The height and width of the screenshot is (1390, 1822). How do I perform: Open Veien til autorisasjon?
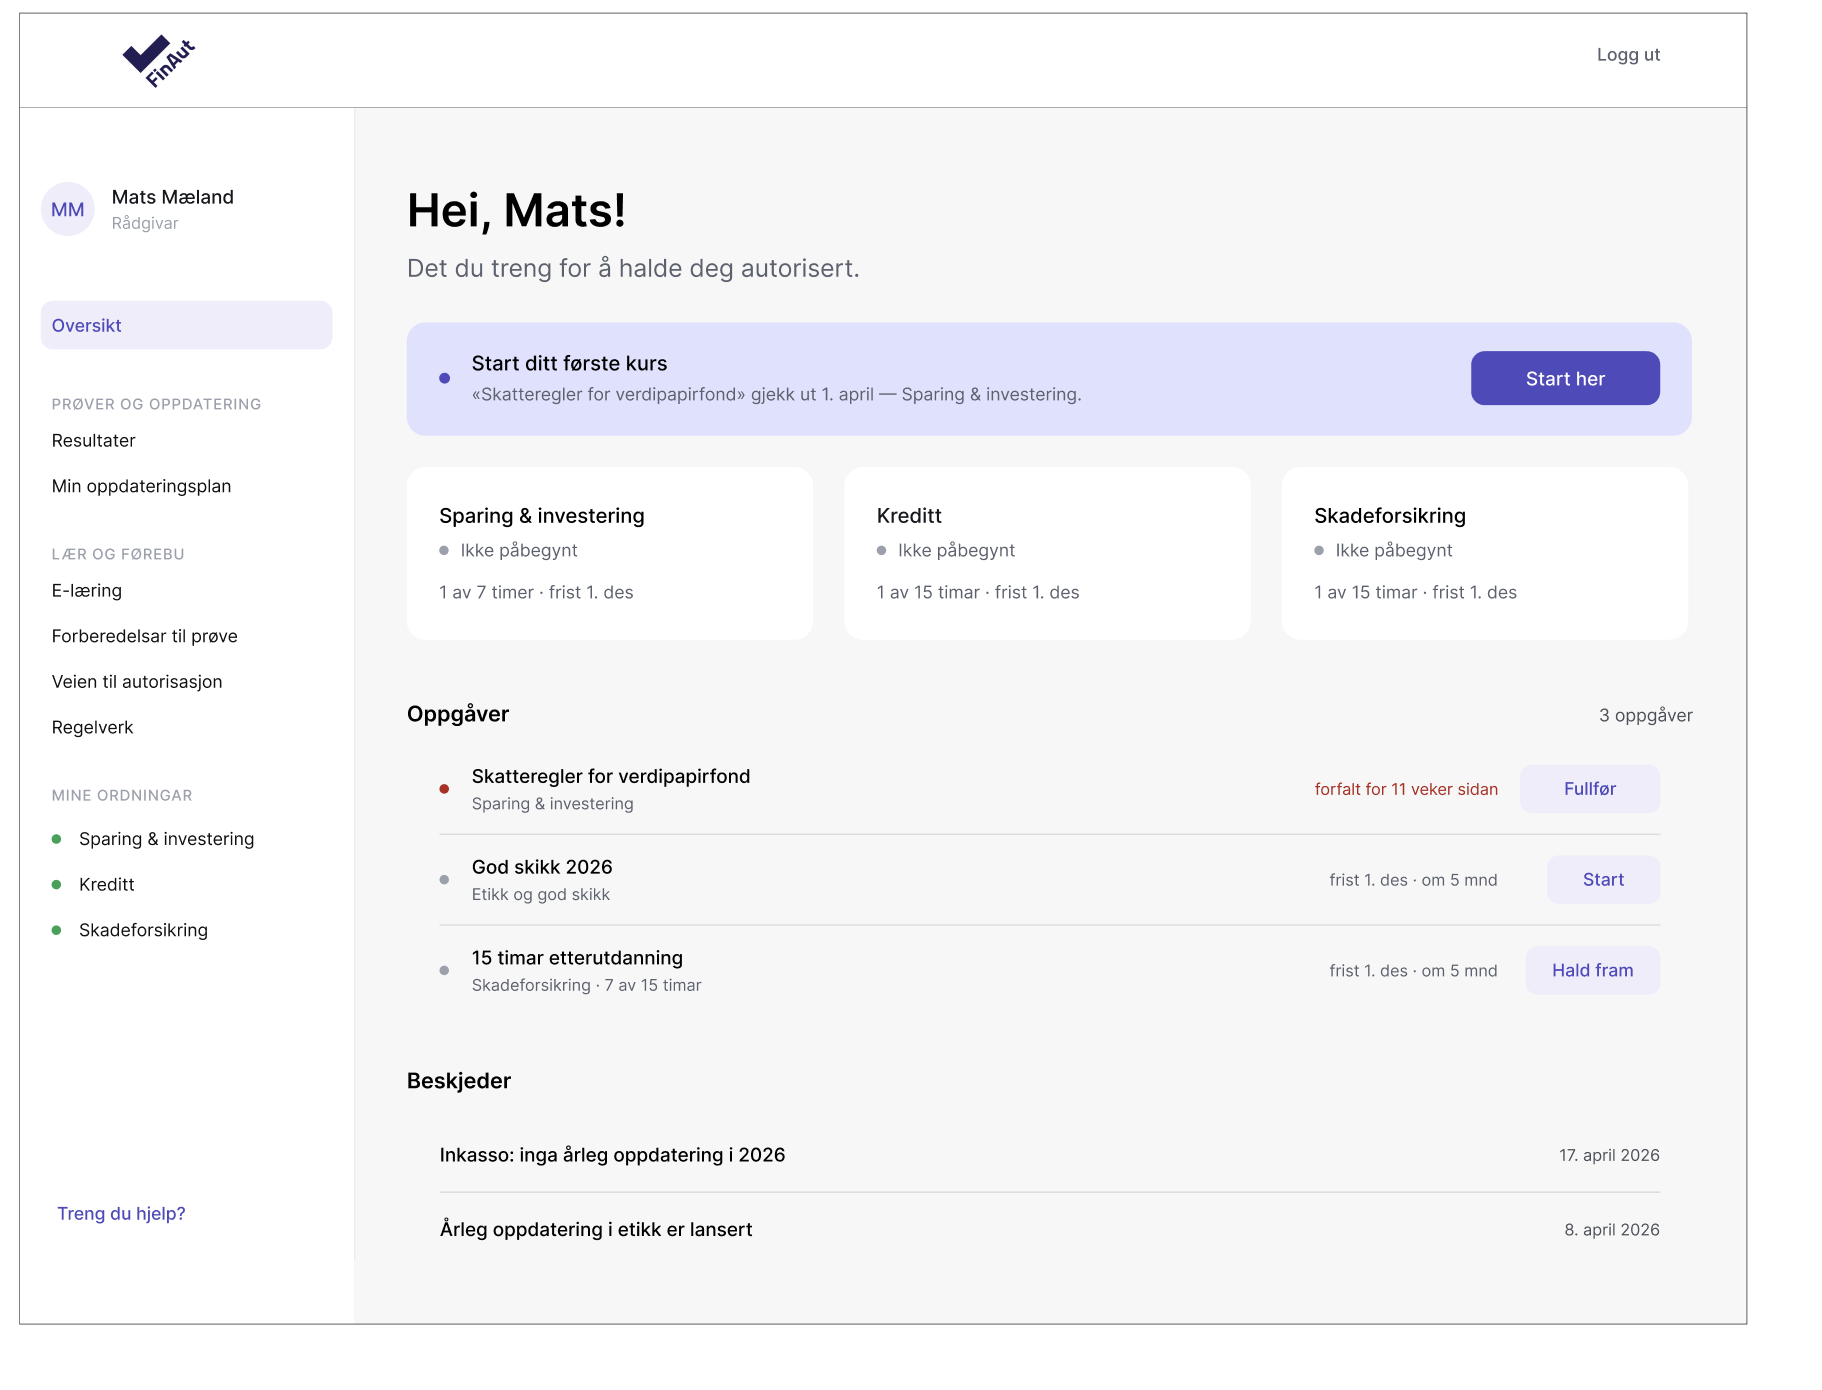[x=137, y=682]
